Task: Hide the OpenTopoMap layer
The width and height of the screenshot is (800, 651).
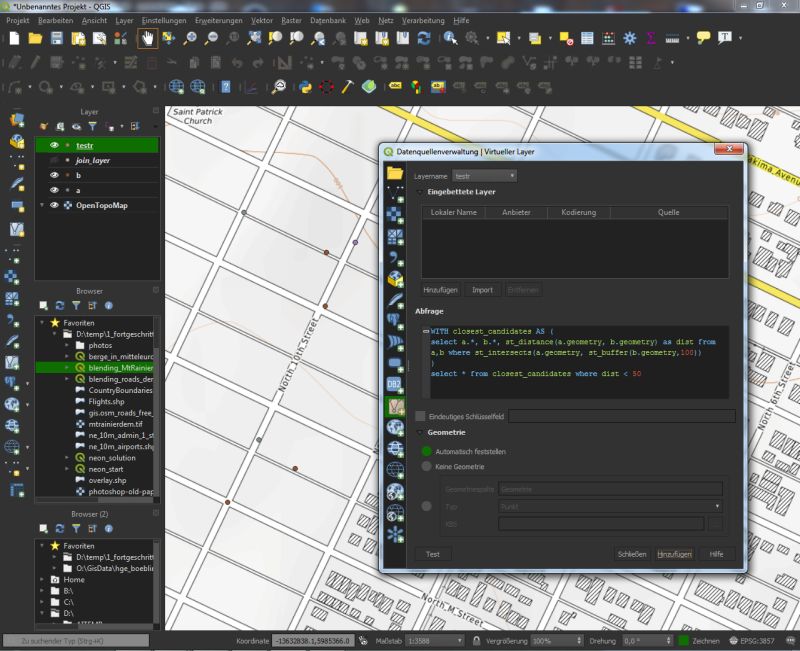Action: 55,205
